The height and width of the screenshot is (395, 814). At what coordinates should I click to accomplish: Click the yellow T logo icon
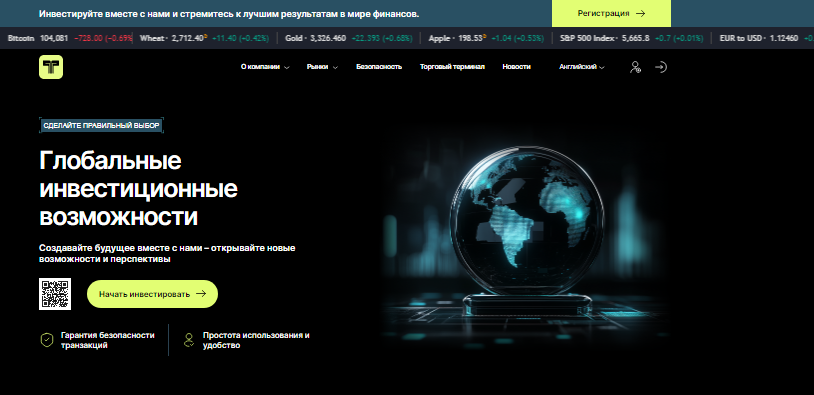pyautogui.click(x=51, y=67)
